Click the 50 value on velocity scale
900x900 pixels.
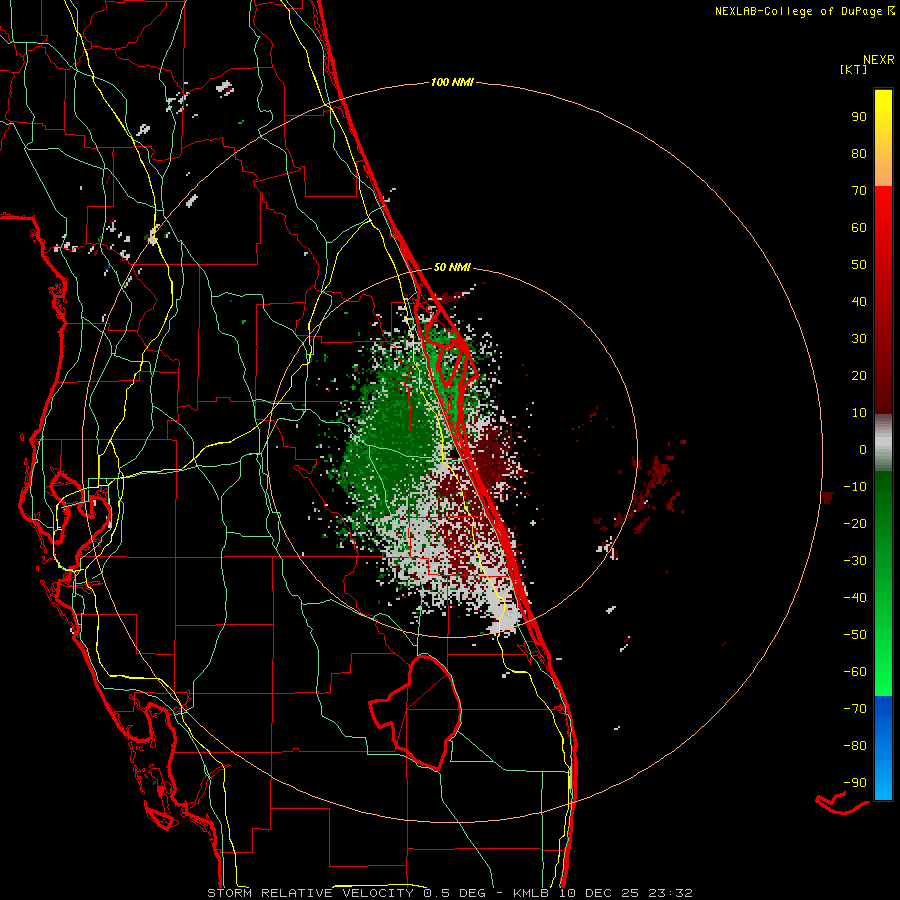859,265
